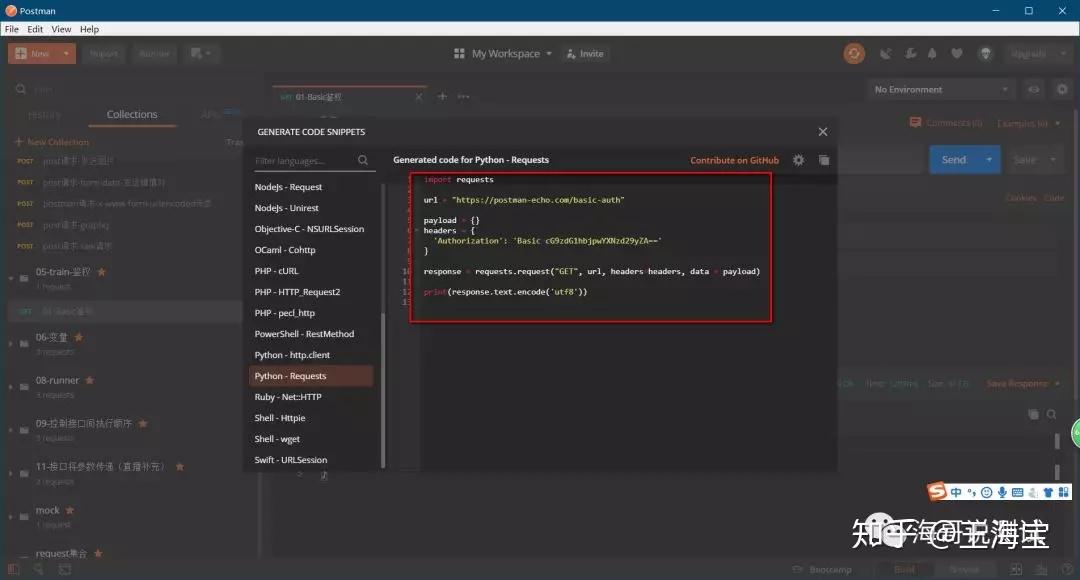The height and width of the screenshot is (580, 1080).
Task: Open the New button dropdown arrow
Action: click(66, 54)
